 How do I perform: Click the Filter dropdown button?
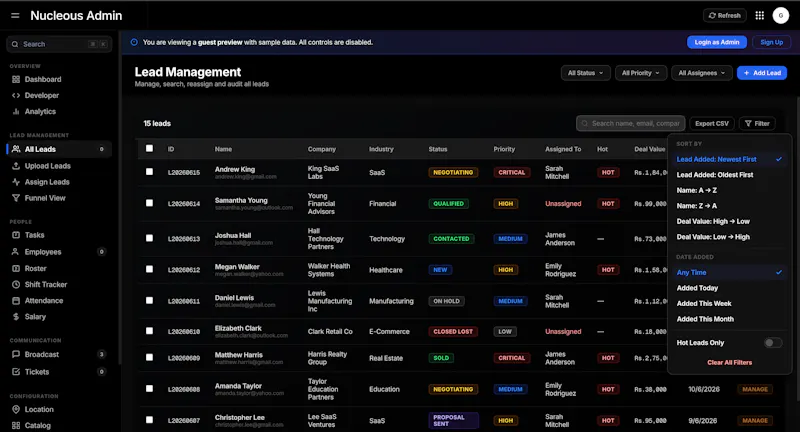757,123
